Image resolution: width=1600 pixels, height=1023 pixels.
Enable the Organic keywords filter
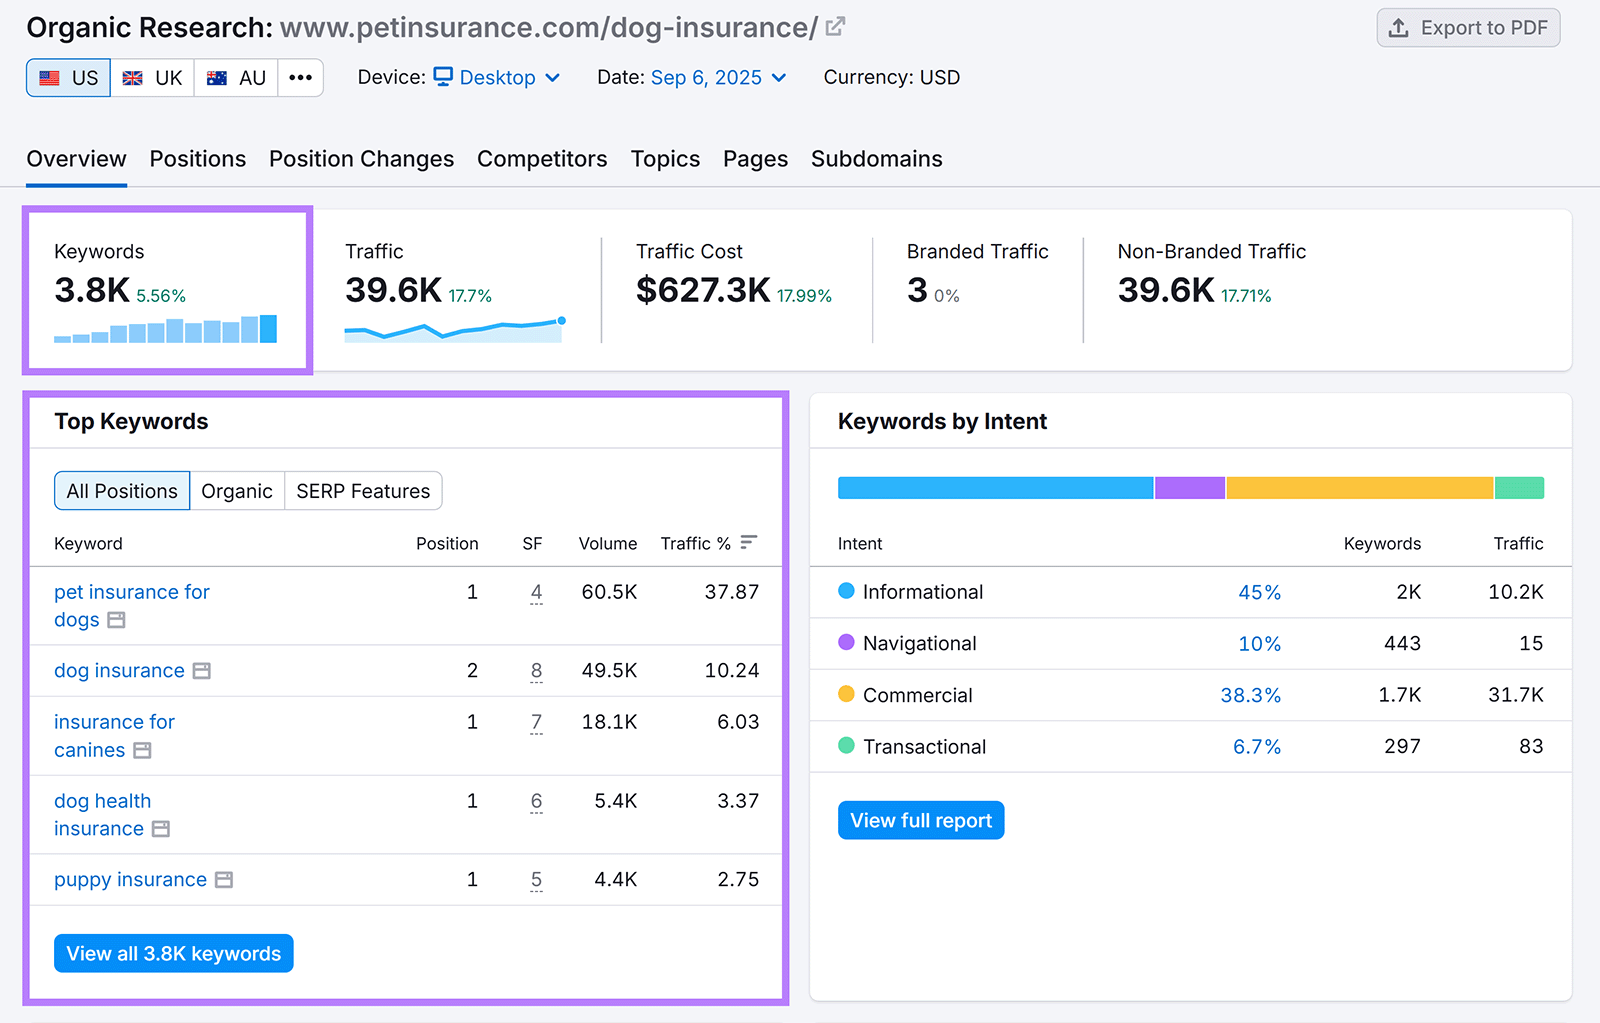point(237,490)
